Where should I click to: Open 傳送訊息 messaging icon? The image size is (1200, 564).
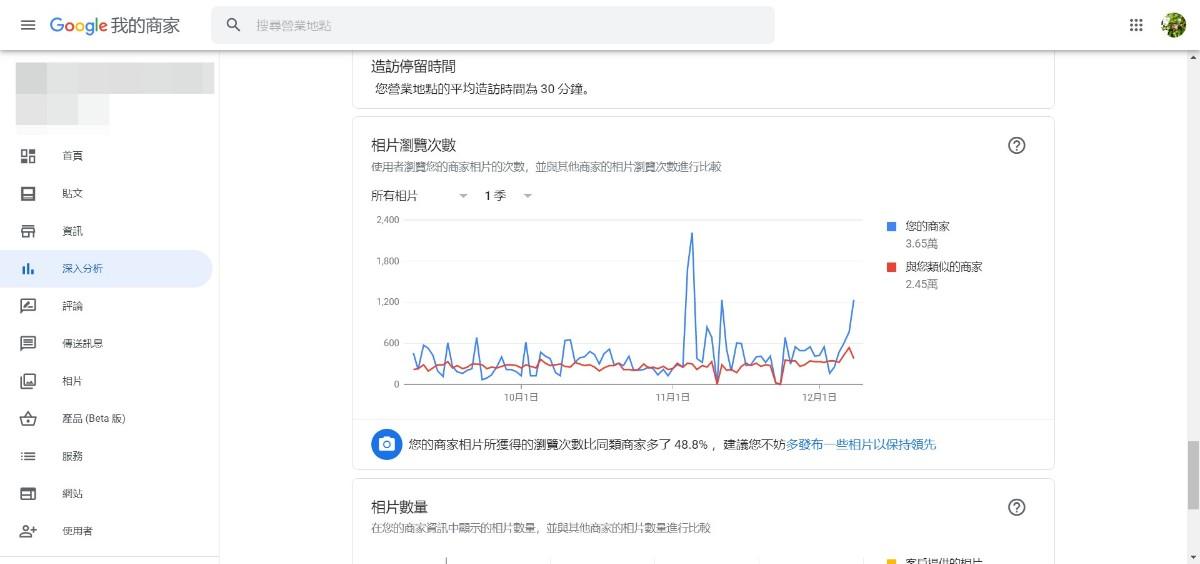click(28, 343)
